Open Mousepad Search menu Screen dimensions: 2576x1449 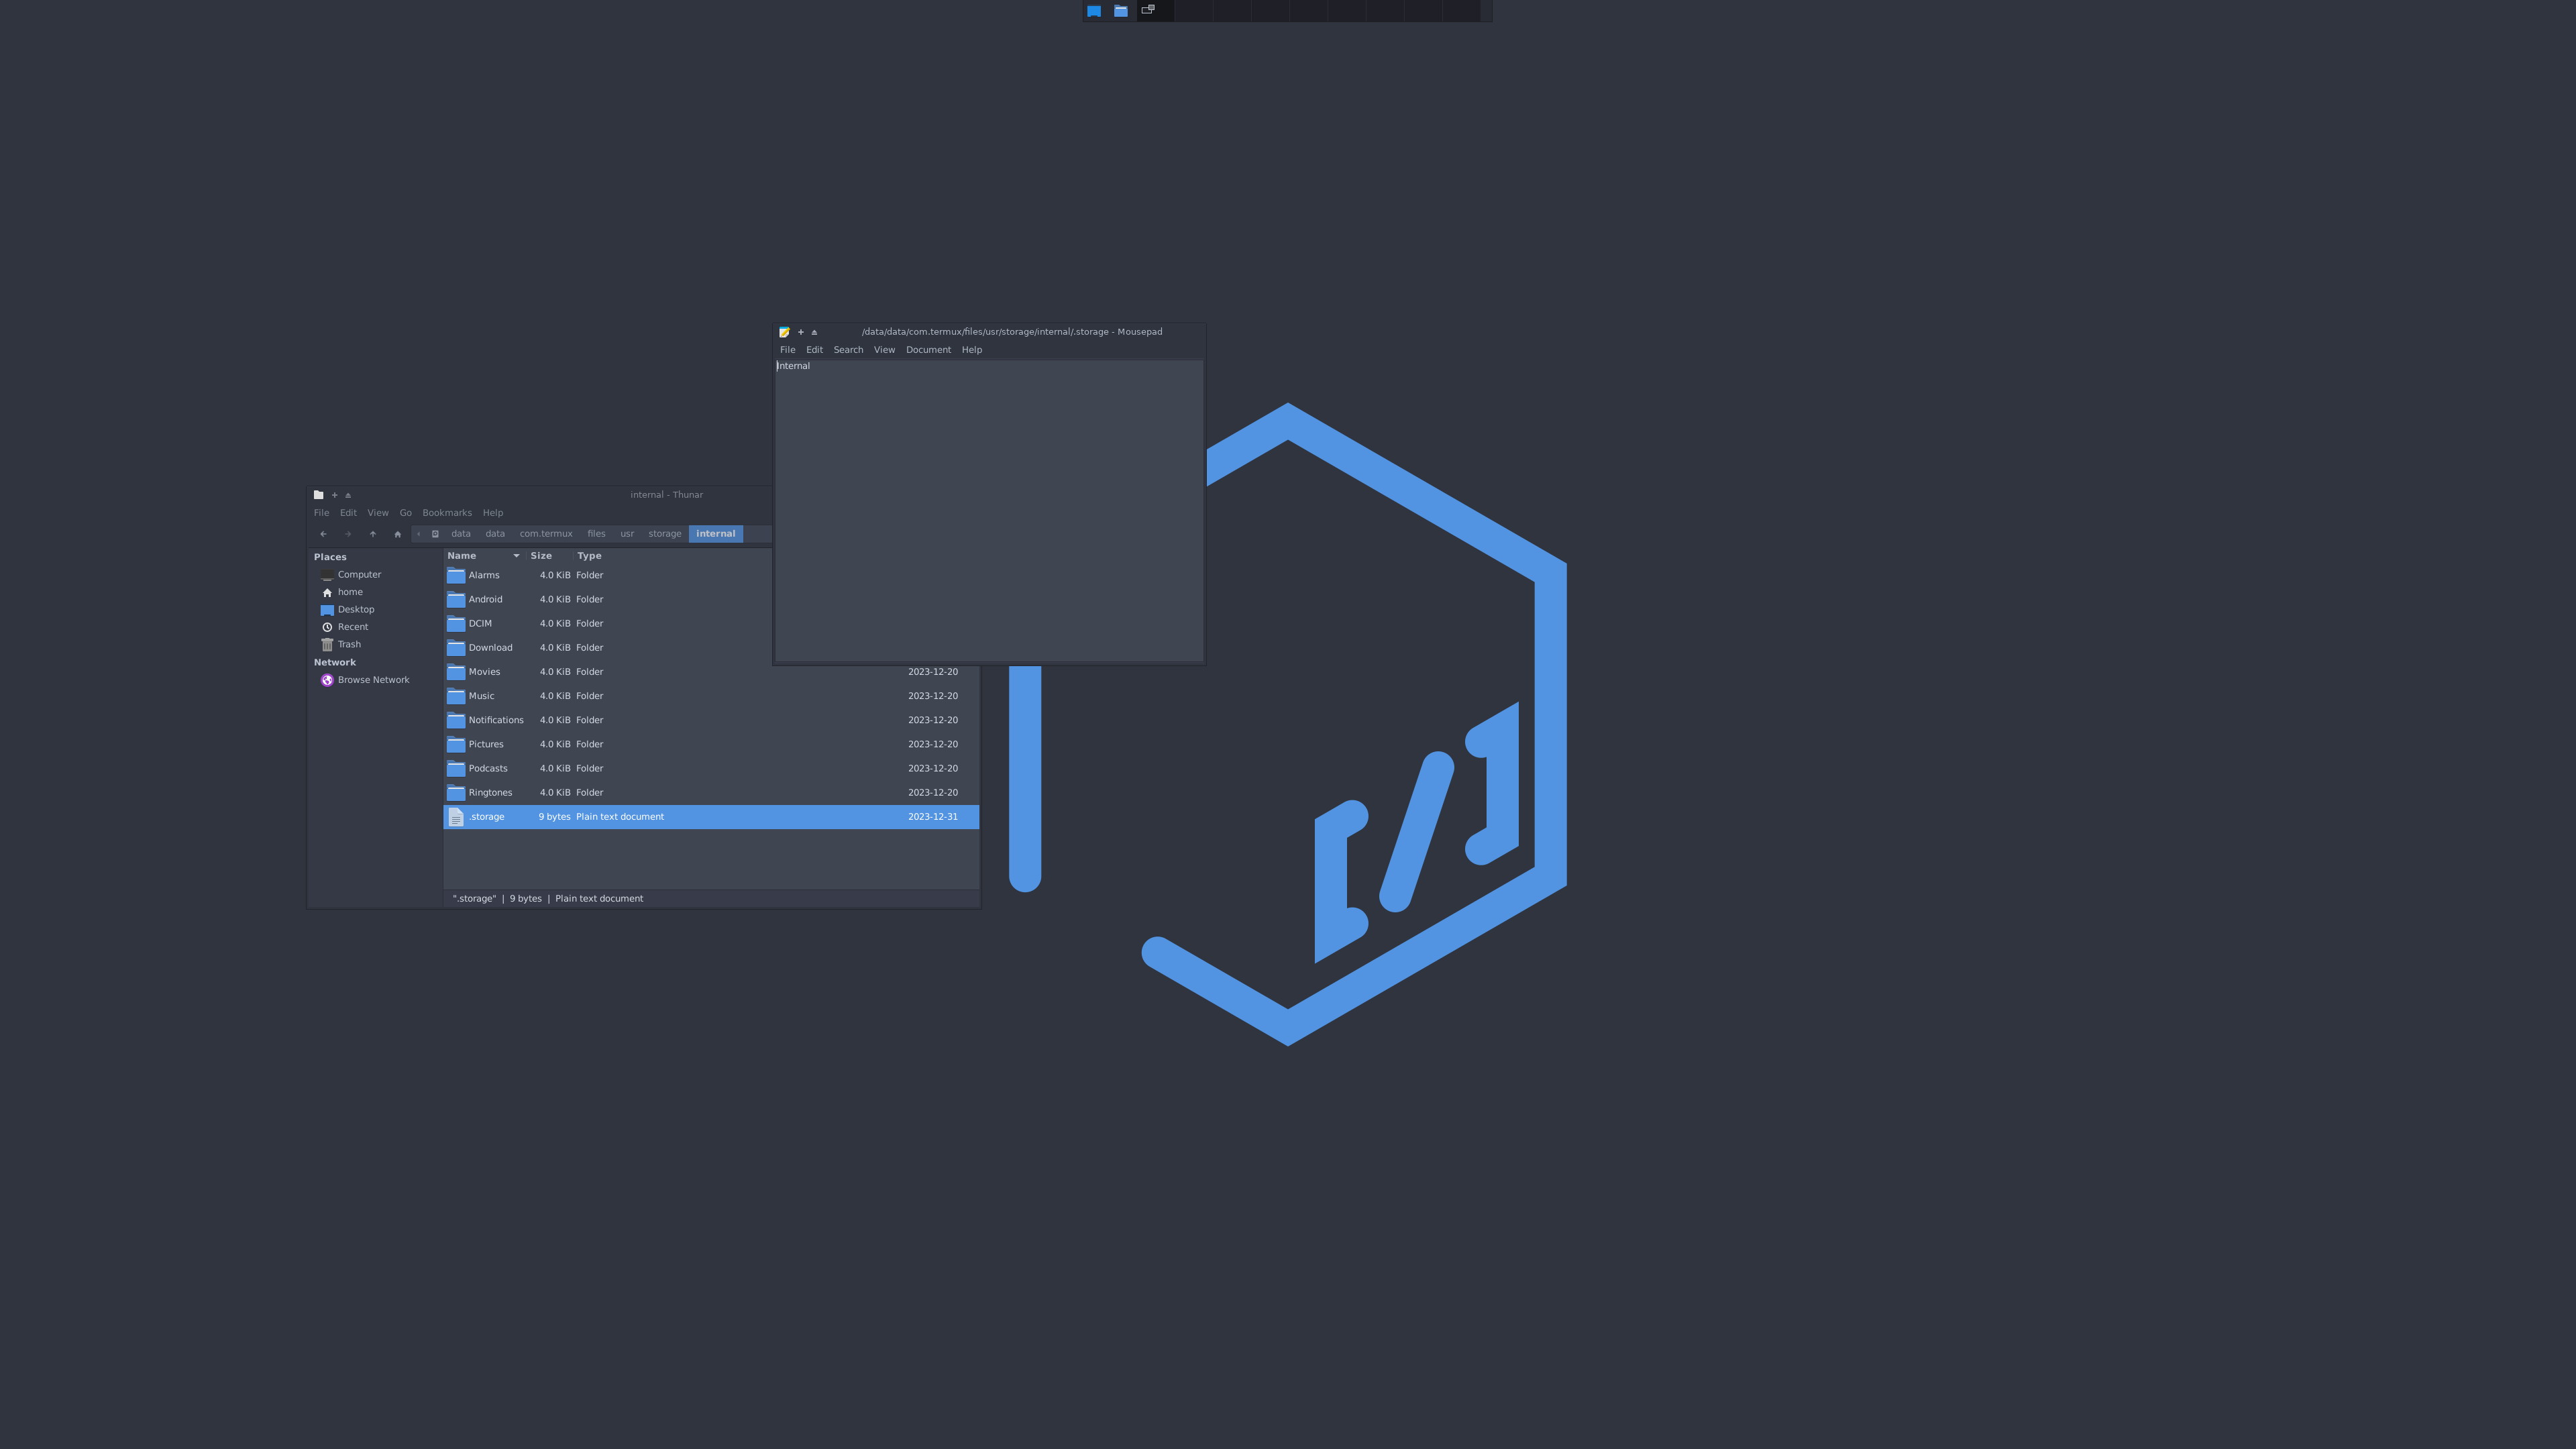[848, 350]
